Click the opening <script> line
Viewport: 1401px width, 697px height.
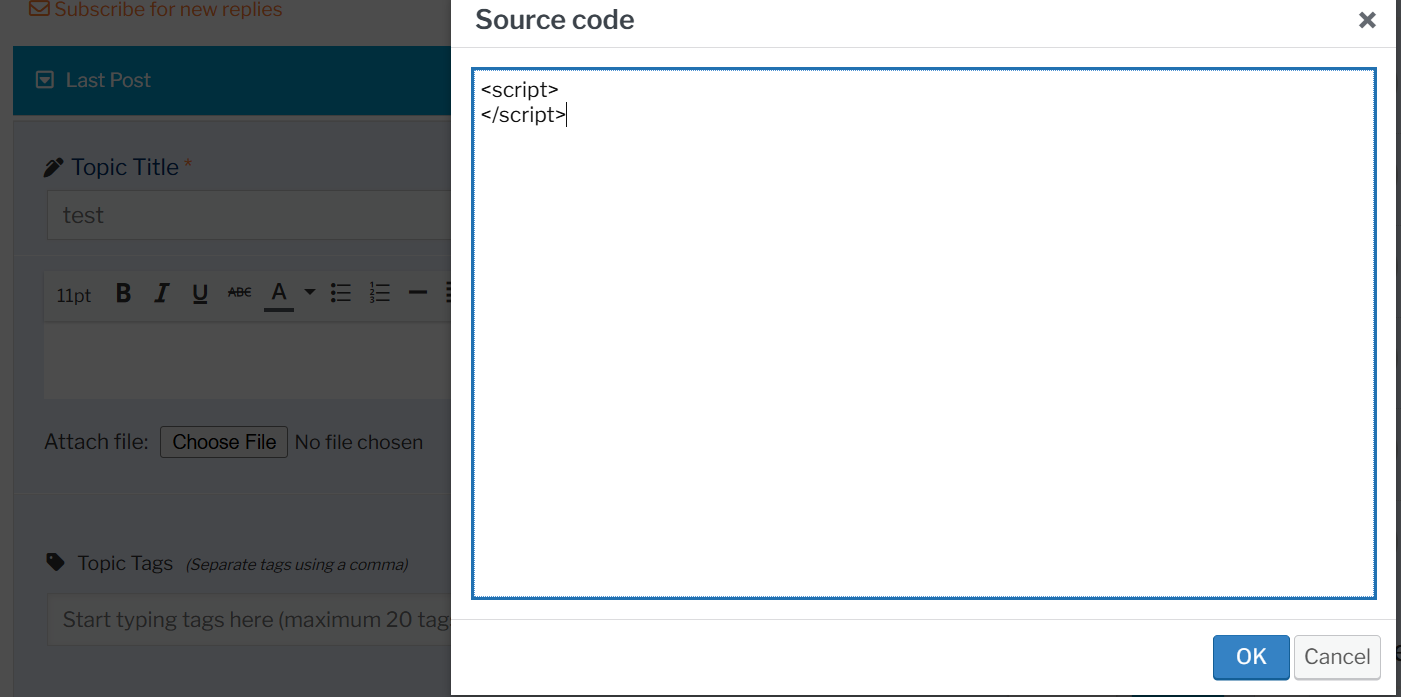(x=519, y=90)
